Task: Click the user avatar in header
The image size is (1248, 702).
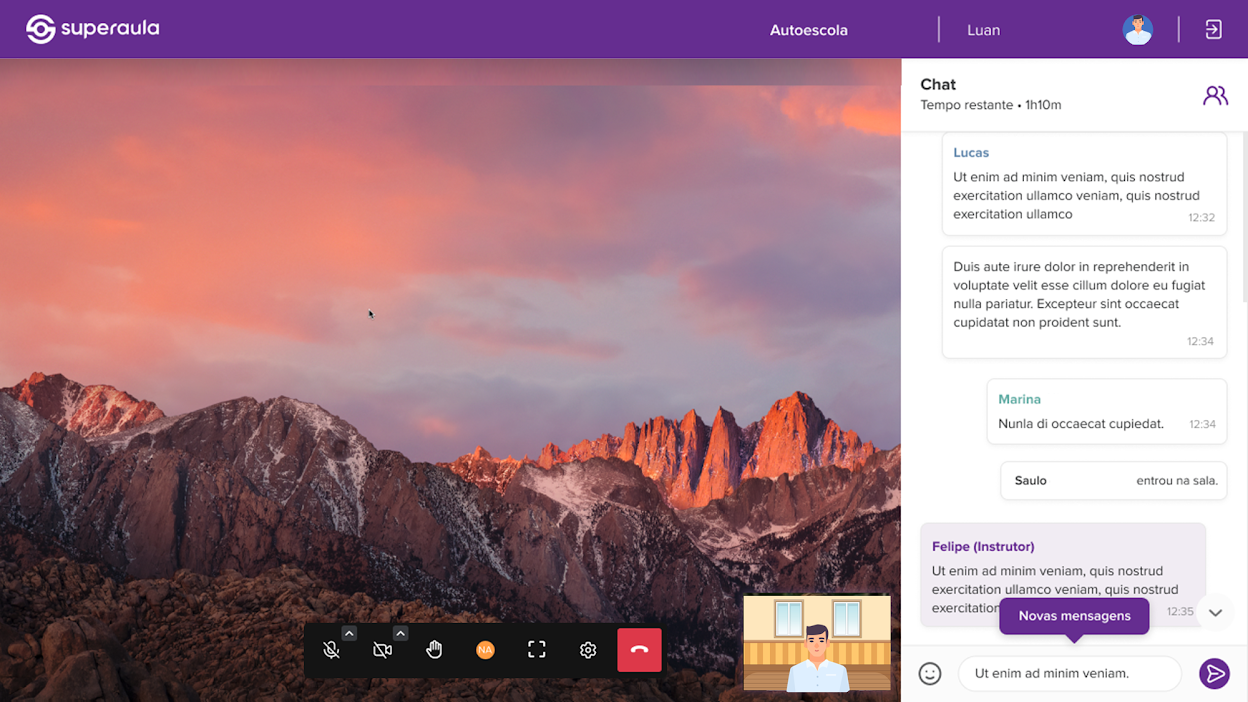Action: pos(1137,30)
